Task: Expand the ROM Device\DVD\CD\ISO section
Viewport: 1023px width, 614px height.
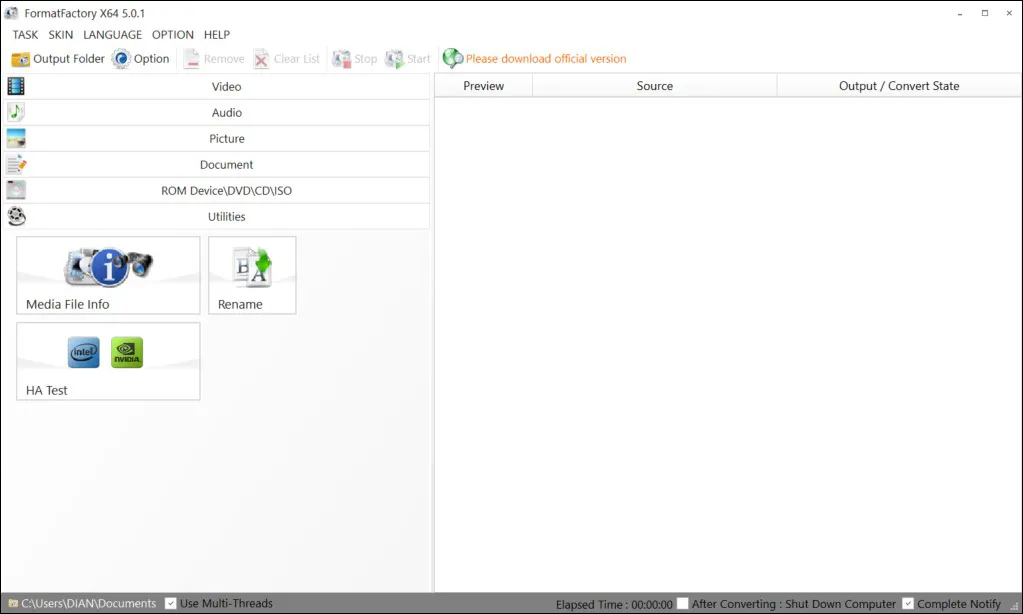Action: (x=226, y=191)
